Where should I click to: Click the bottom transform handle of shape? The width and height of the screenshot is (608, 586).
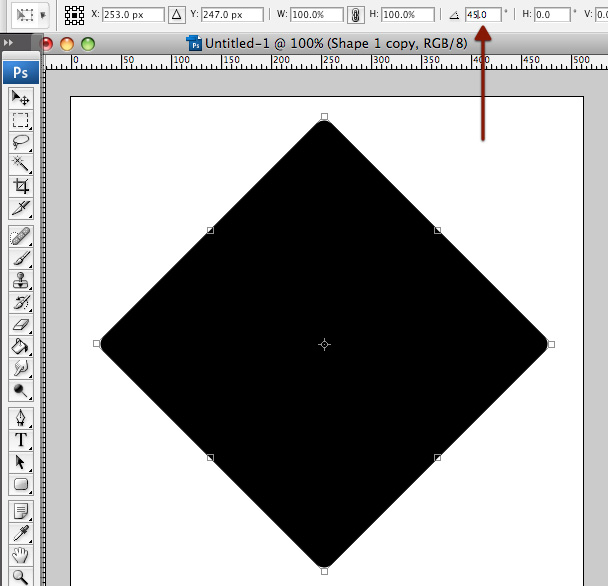point(325,571)
